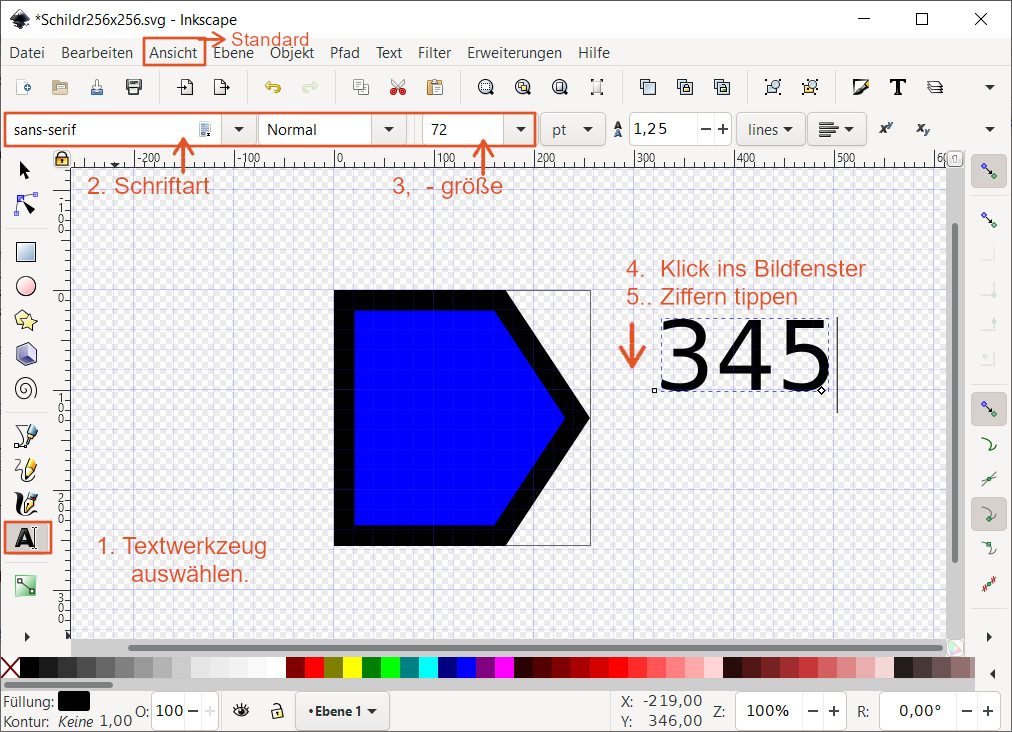Activate the Calligraphy tool
Viewport: 1012px width, 732px height.
click(26, 503)
